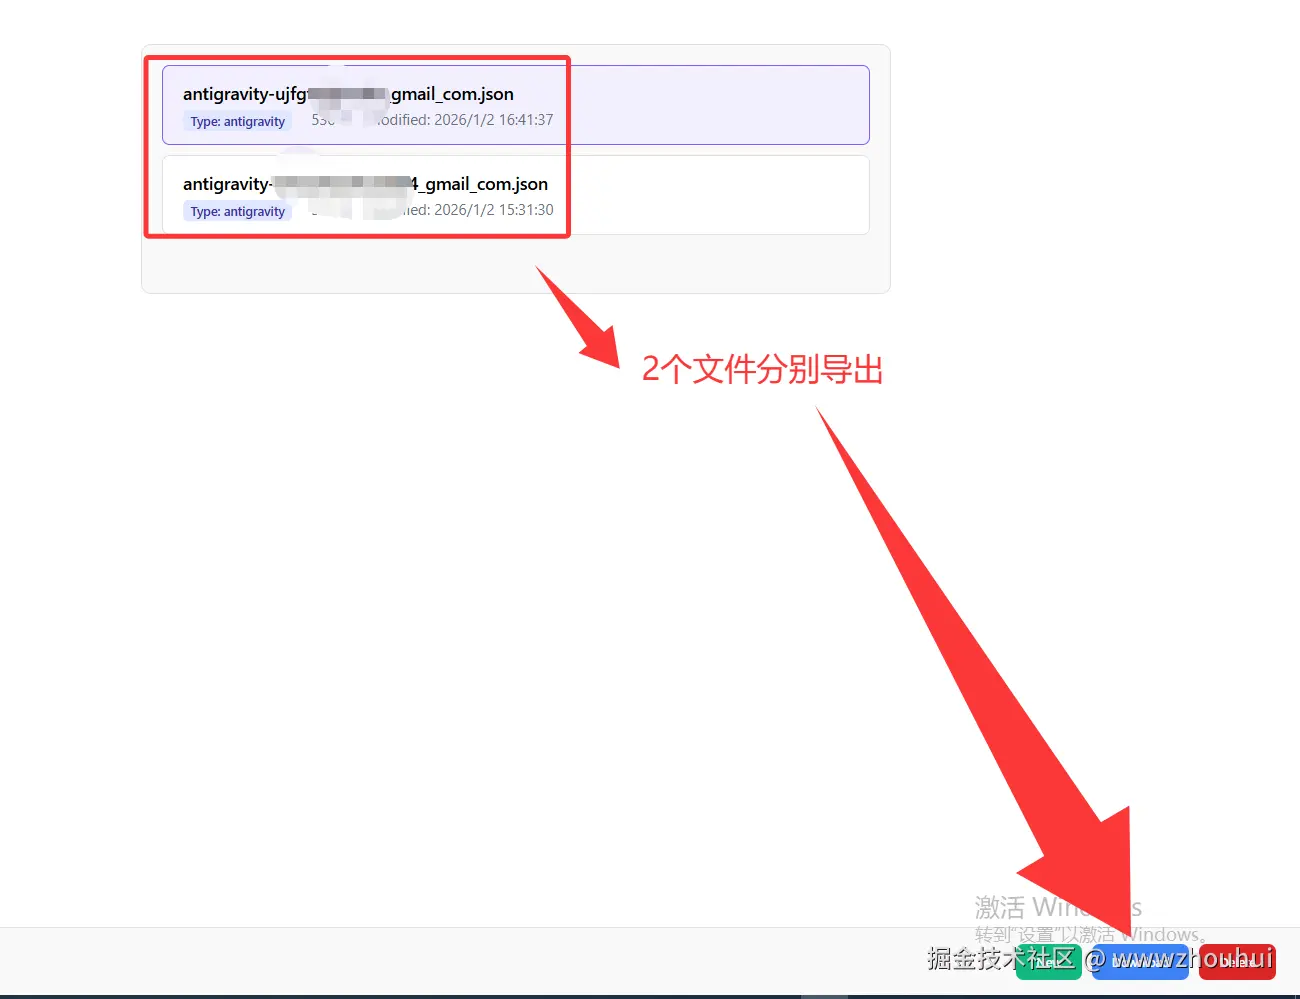Click the blue Download button
1300x999 pixels.
1140,961
